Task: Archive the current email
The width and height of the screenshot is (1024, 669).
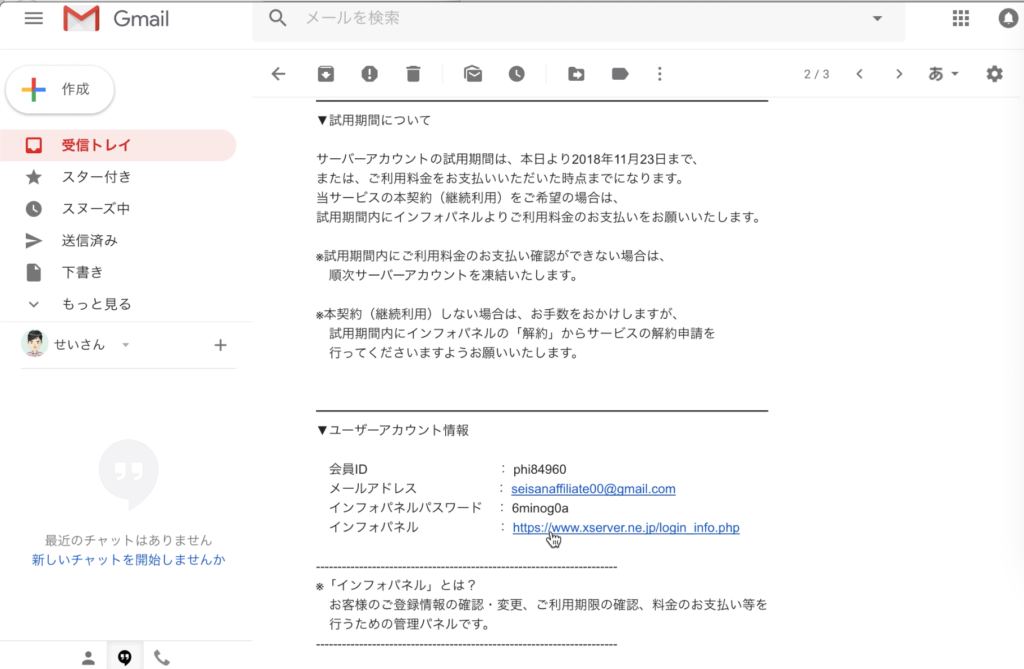Action: coord(325,73)
